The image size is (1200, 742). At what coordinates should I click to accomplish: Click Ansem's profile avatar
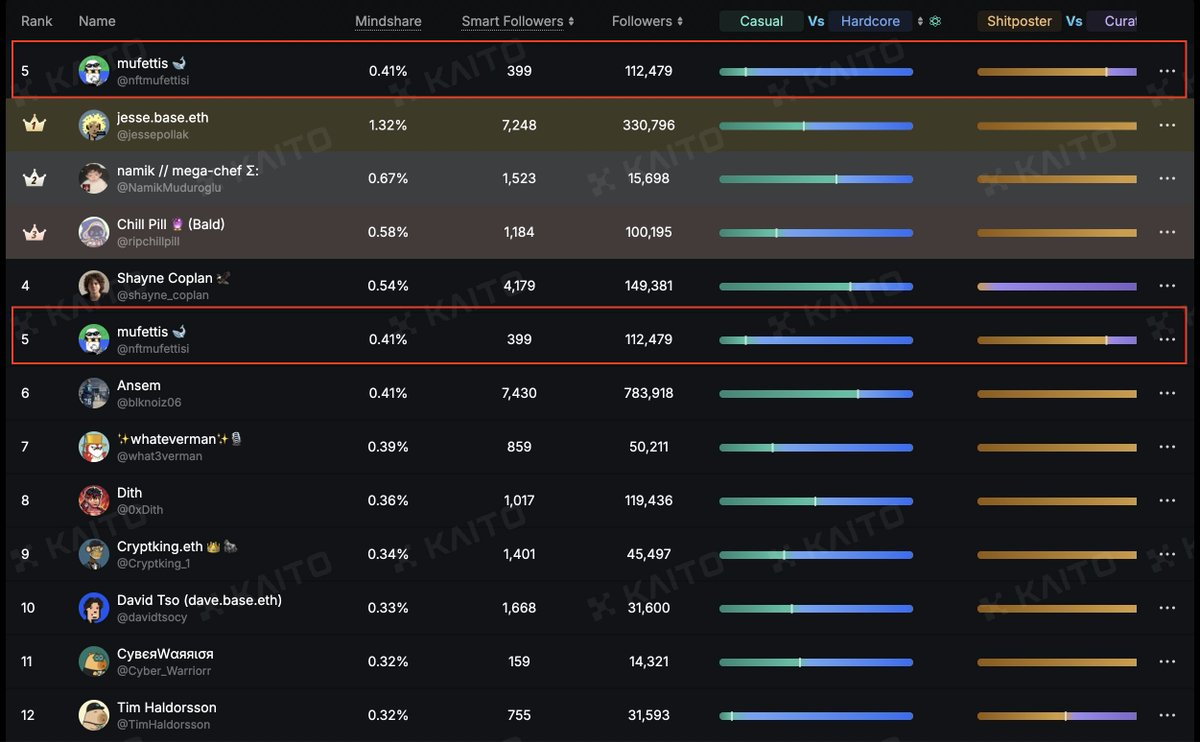pos(94,393)
